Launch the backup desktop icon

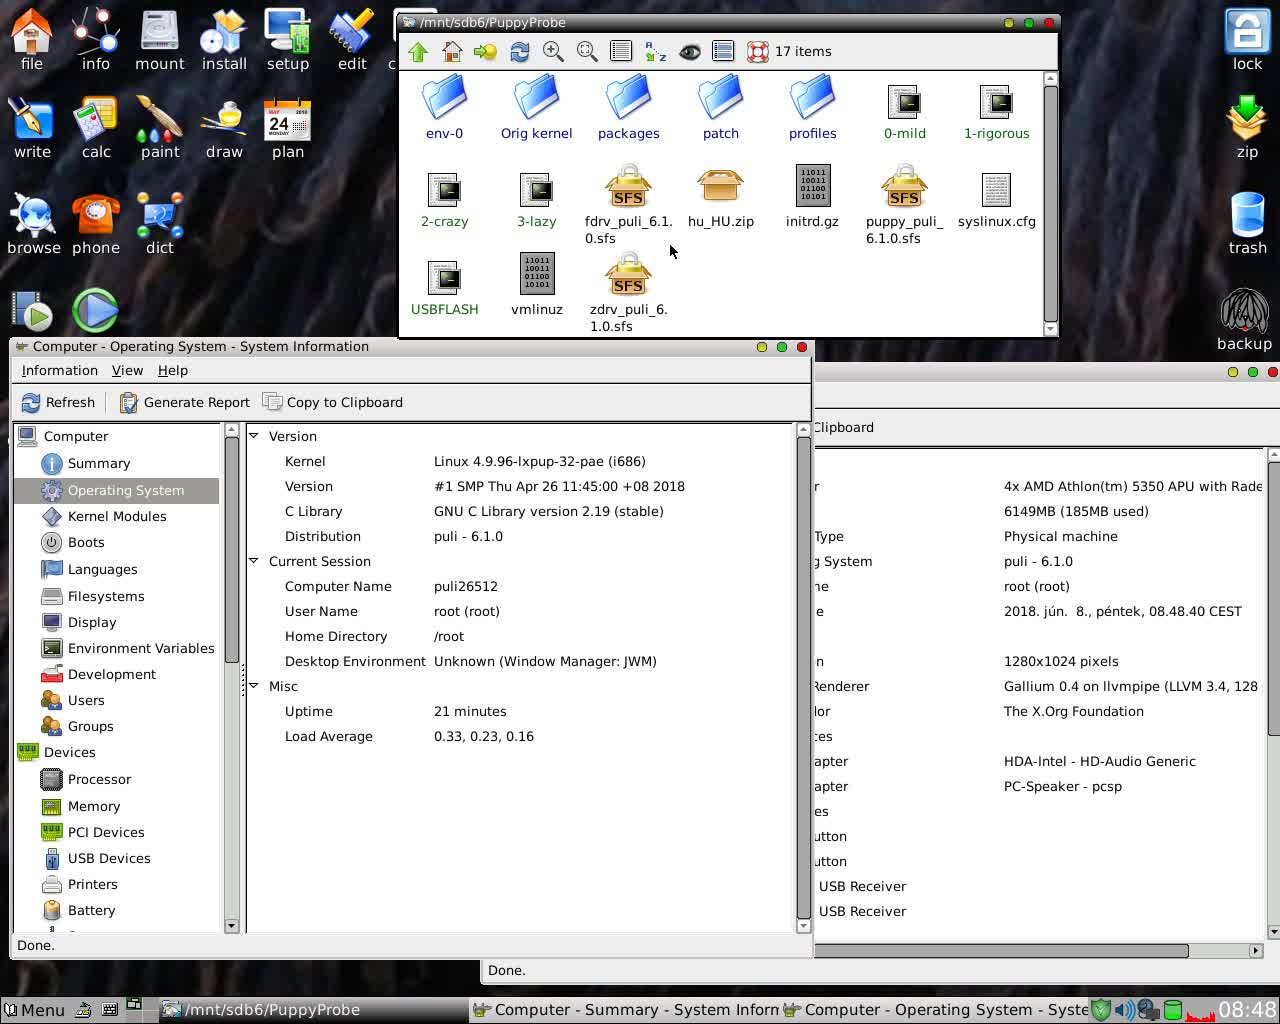coord(1244,320)
